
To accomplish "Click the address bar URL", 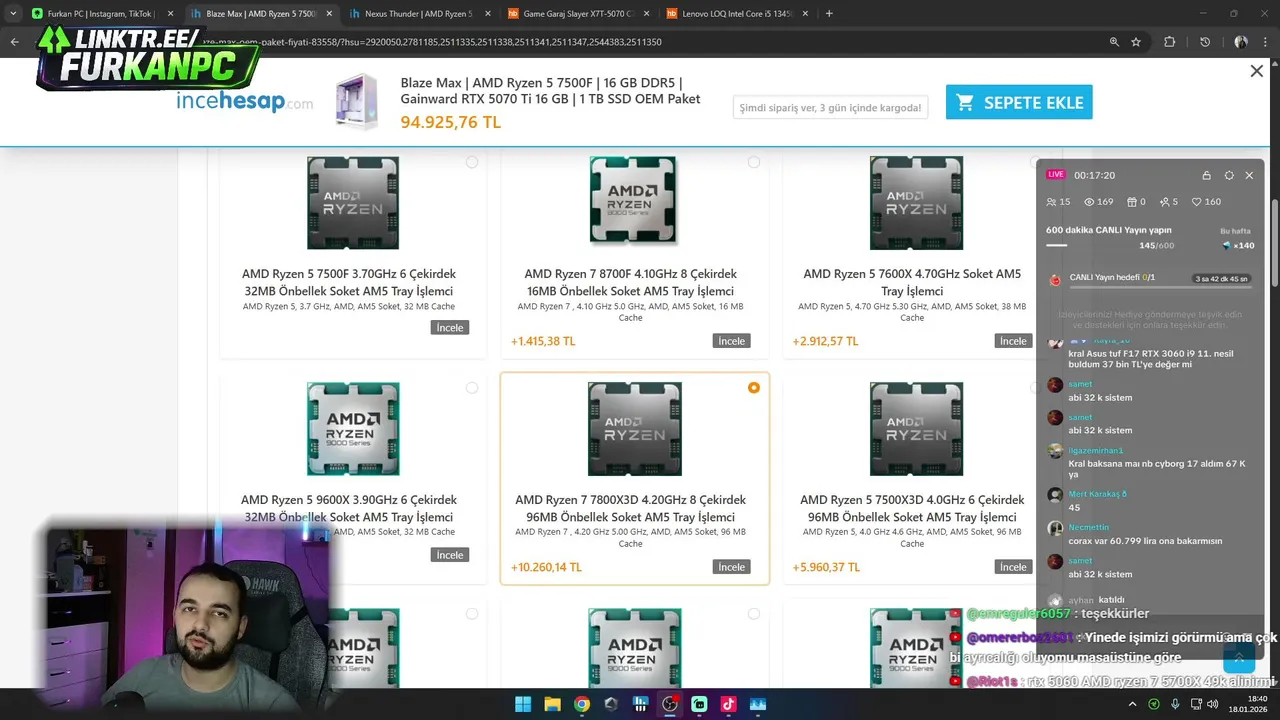I will pos(430,42).
